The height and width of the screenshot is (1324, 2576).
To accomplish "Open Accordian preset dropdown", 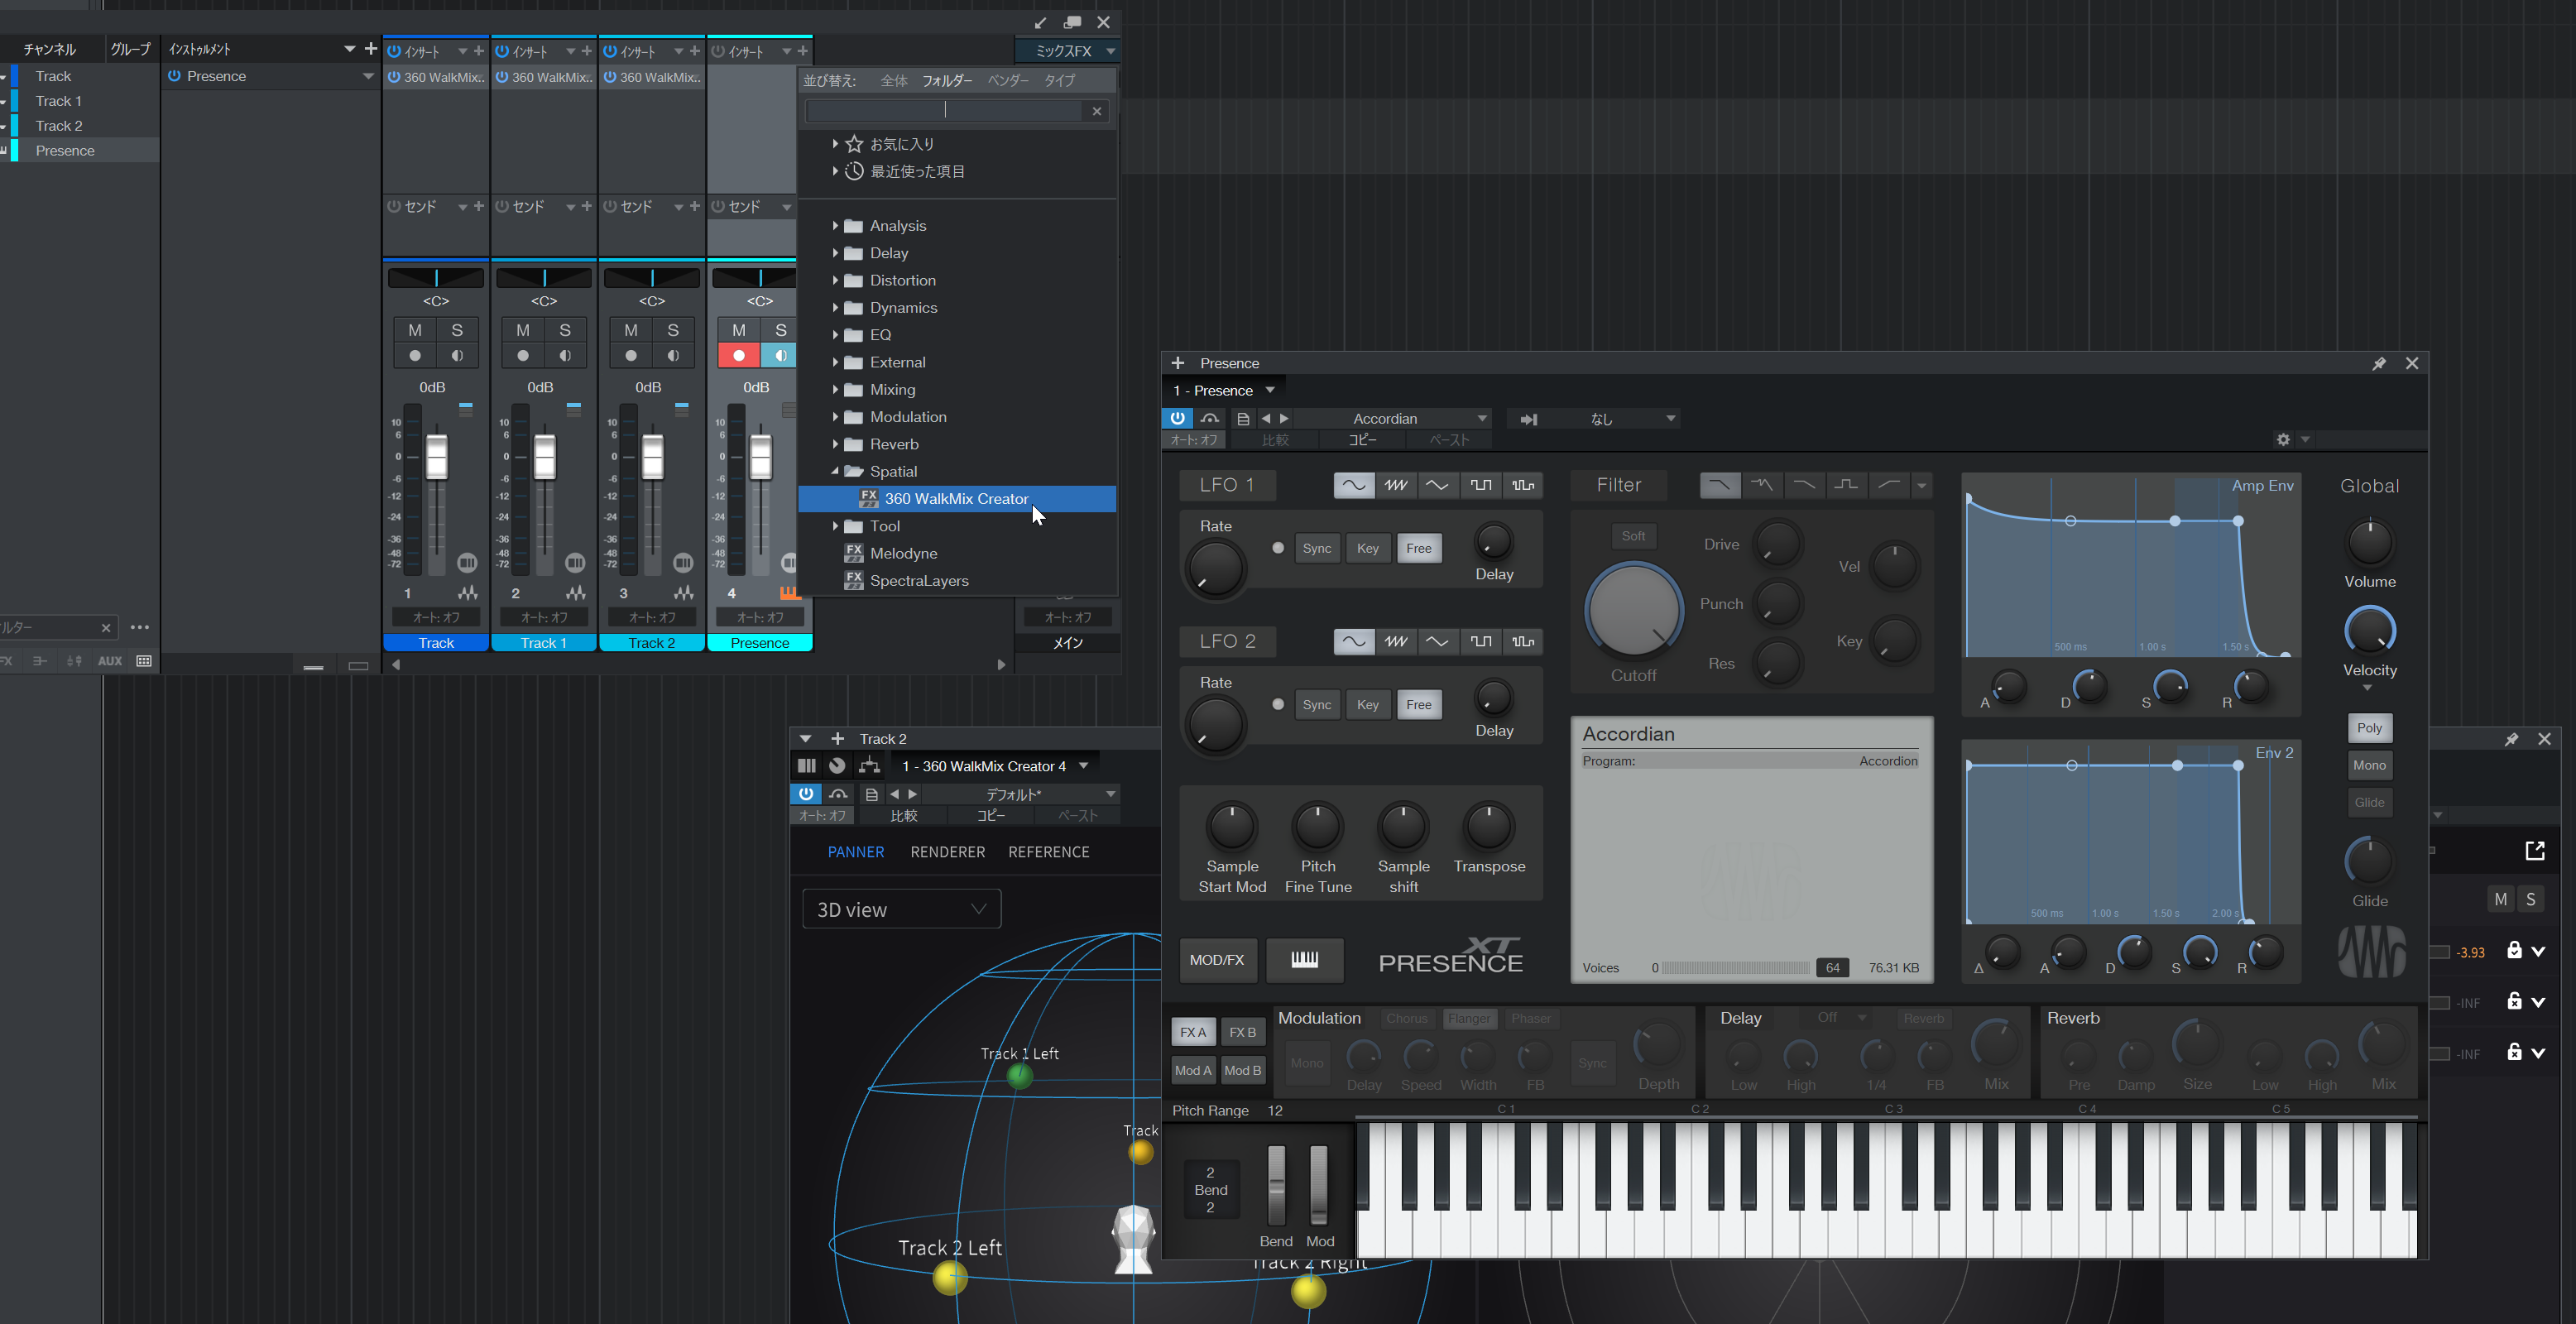I will (1482, 418).
